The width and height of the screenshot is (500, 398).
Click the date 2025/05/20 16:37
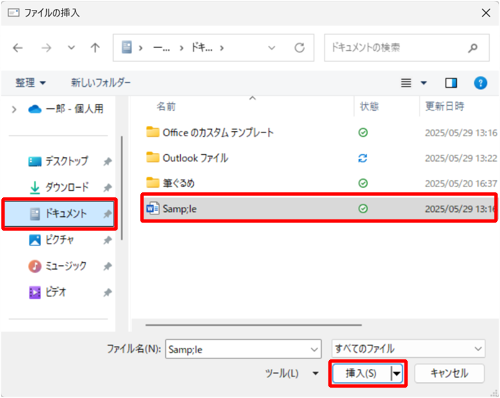tap(461, 183)
